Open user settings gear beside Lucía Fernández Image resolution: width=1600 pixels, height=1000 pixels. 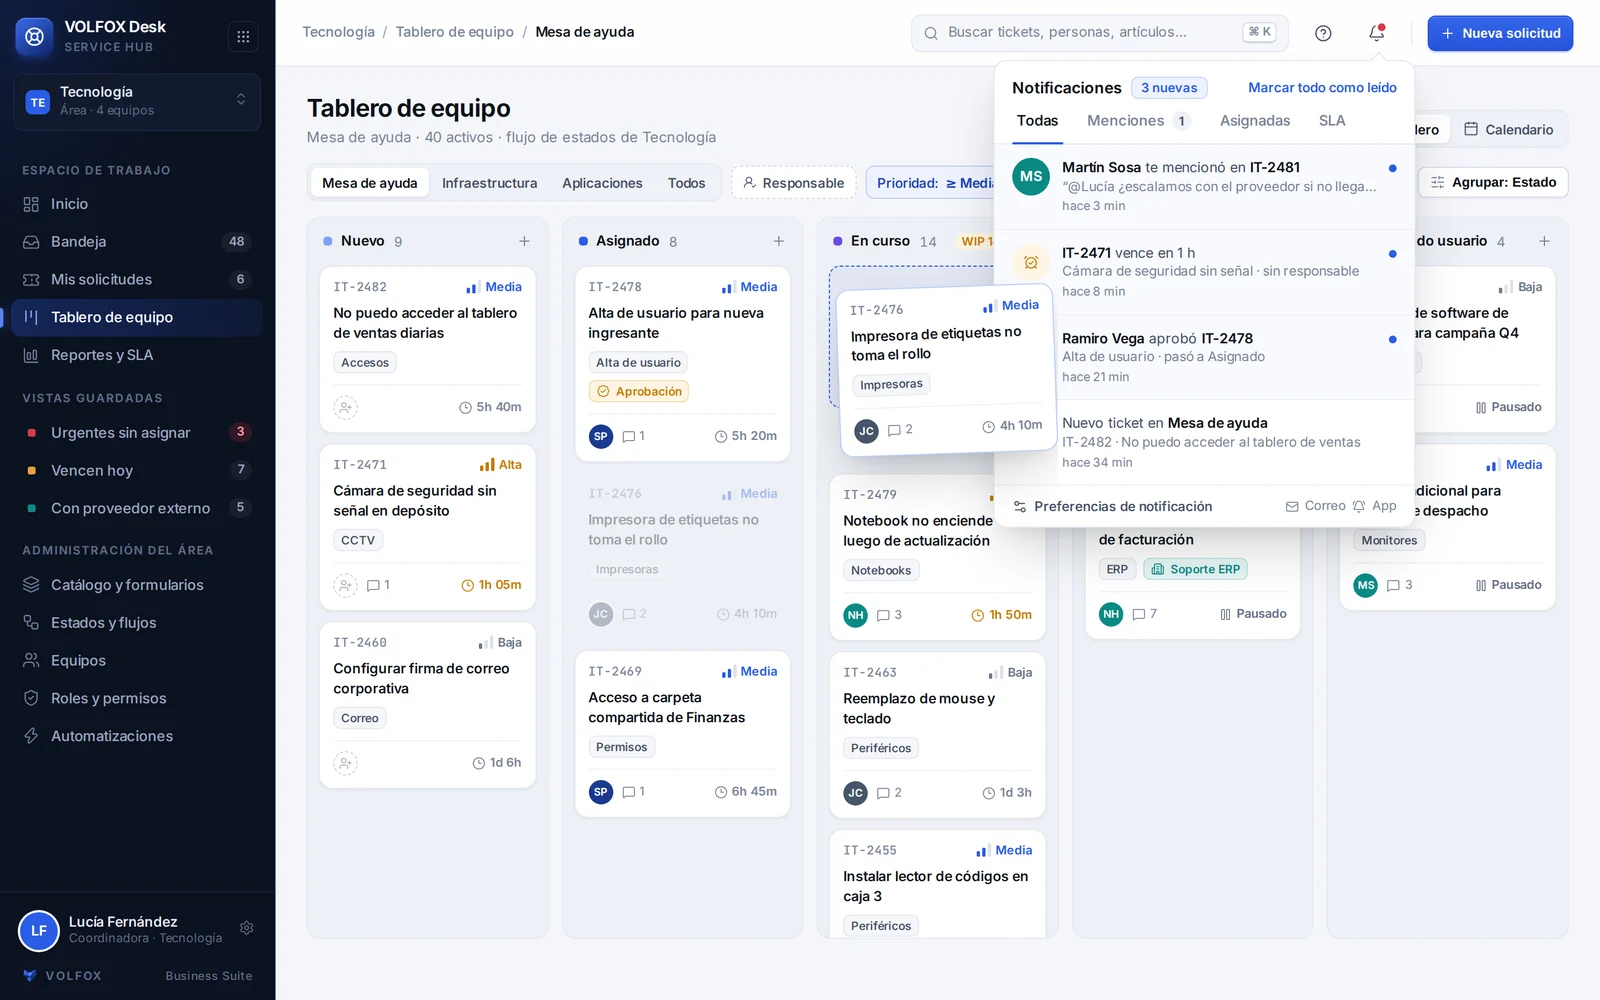click(x=247, y=928)
